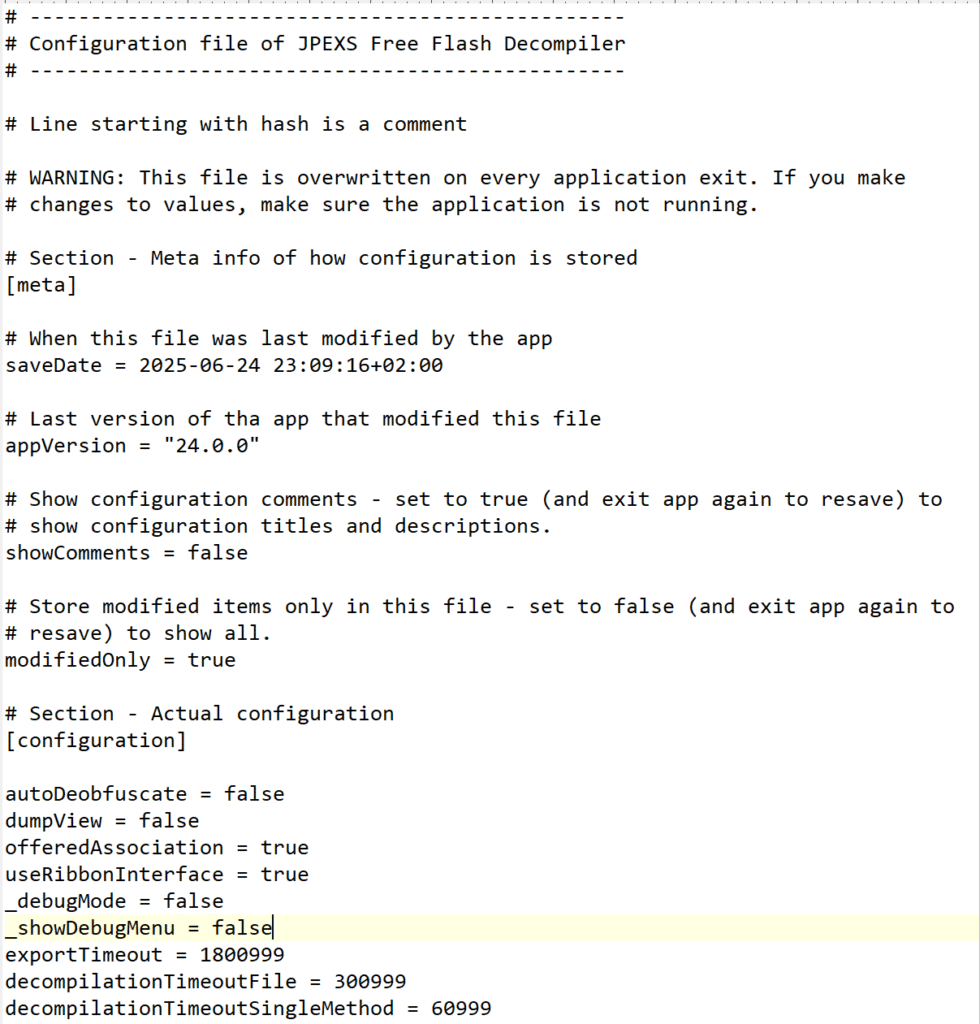Click the showComments = false line

click(127, 552)
